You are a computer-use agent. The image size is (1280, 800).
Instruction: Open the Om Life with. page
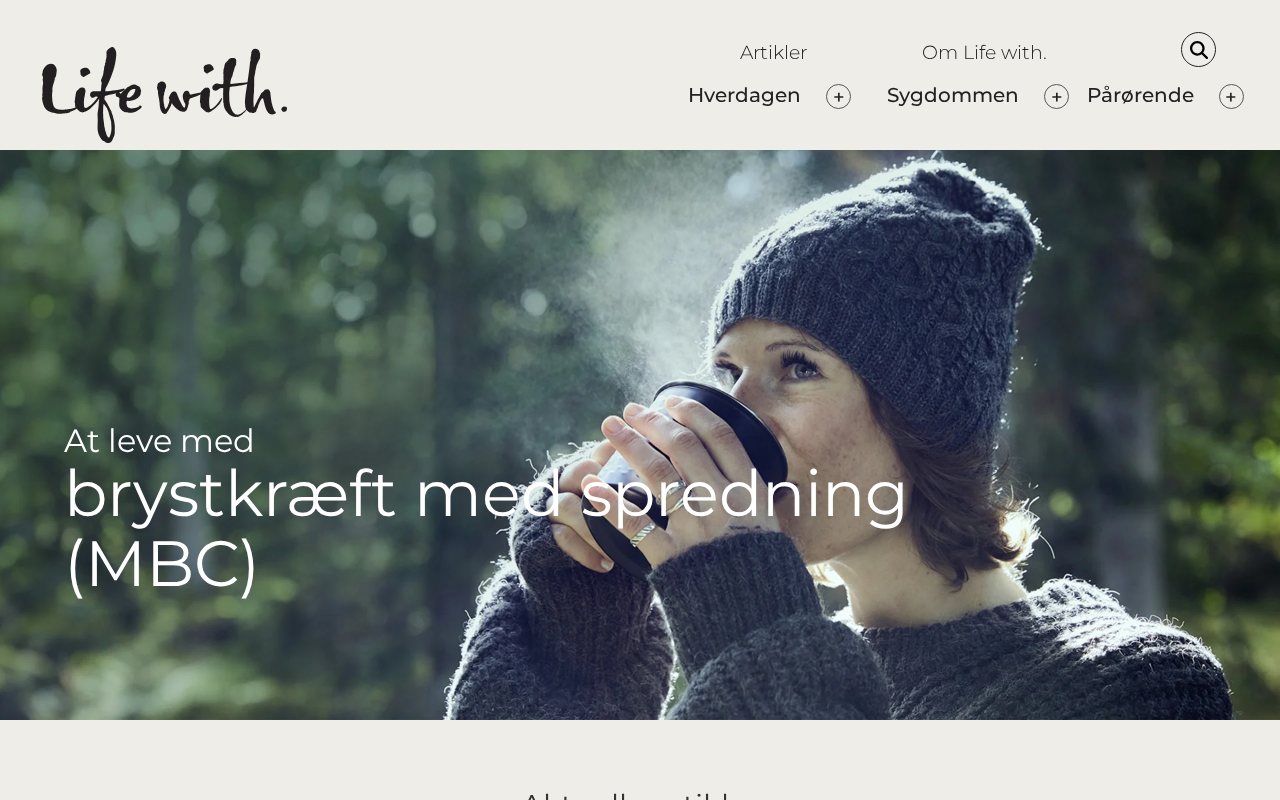984,53
